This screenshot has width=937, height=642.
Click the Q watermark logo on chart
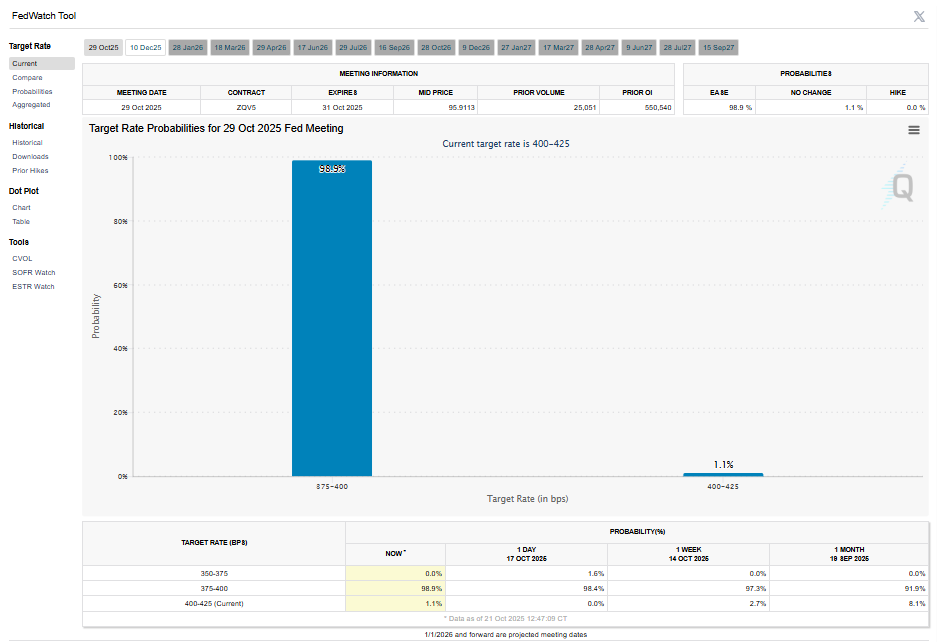coord(901,188)
